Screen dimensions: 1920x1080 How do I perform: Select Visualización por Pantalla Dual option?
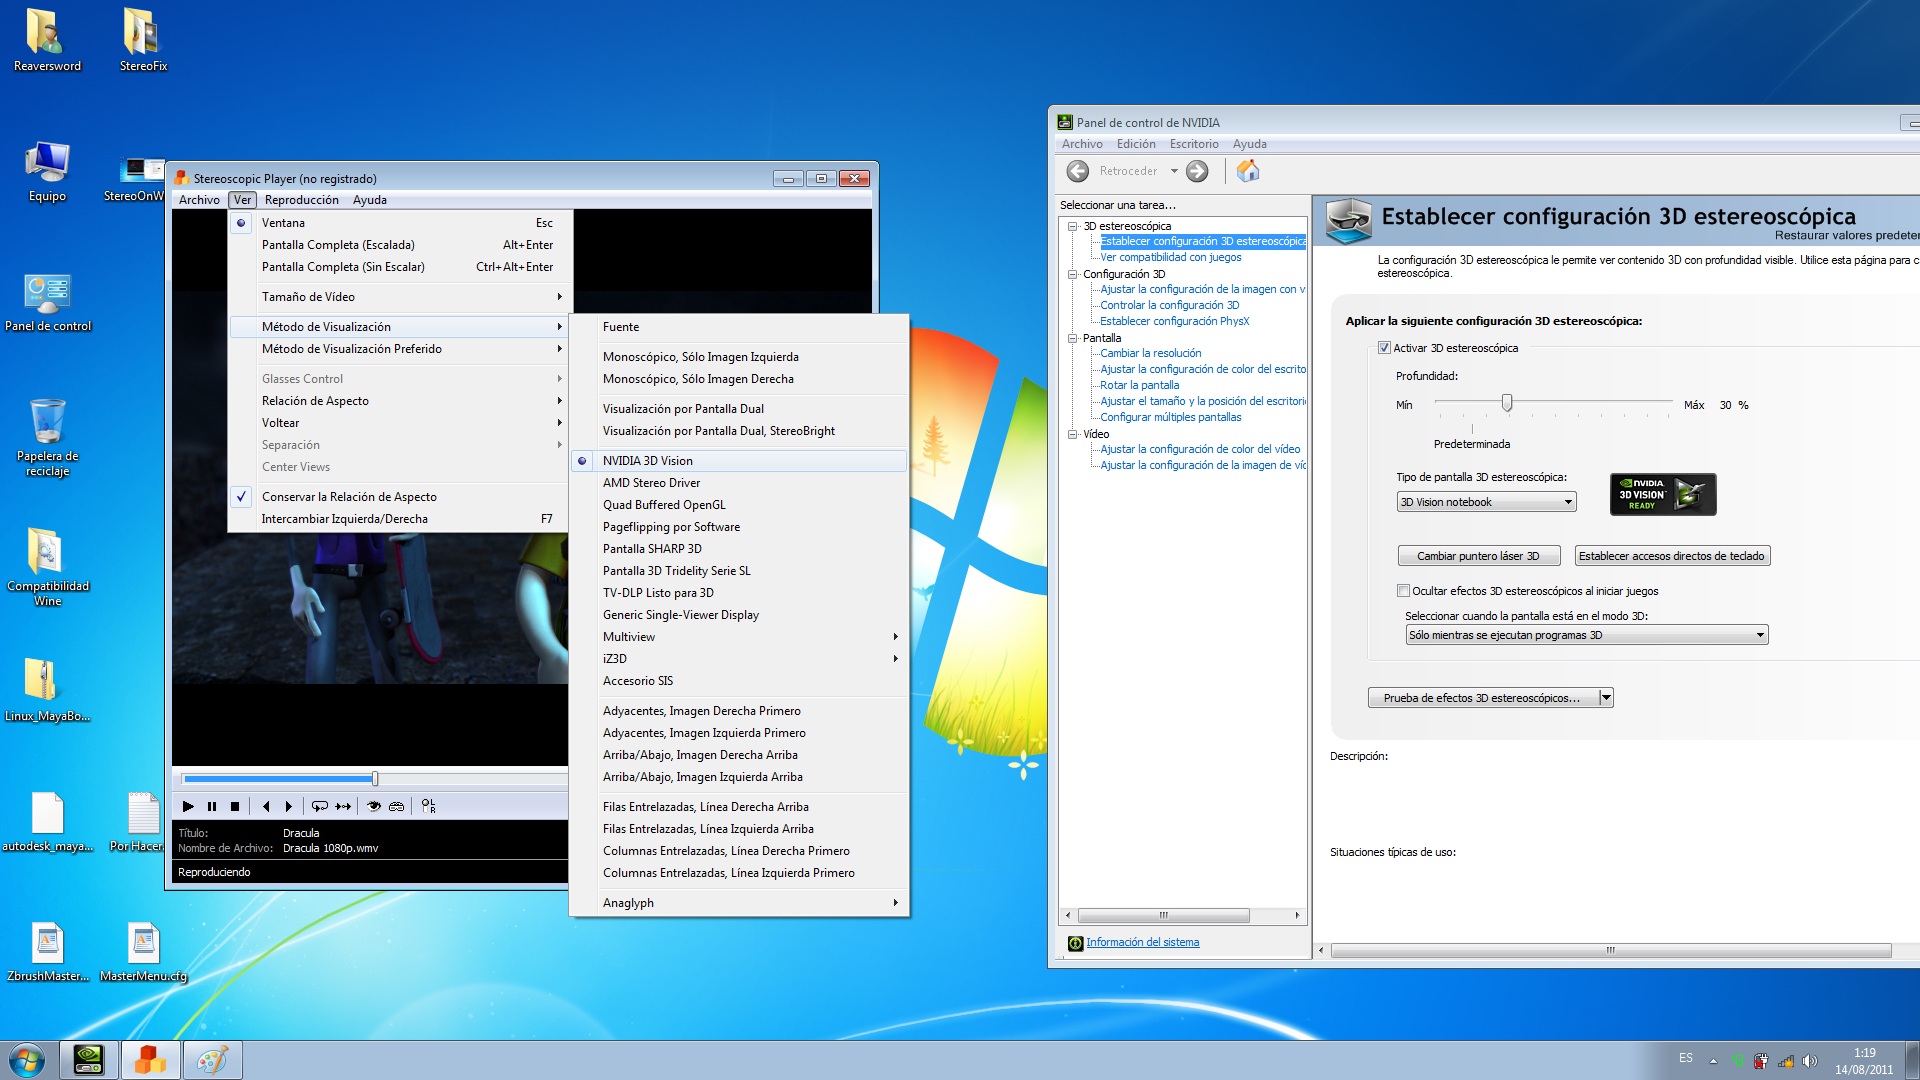[739, 409]
